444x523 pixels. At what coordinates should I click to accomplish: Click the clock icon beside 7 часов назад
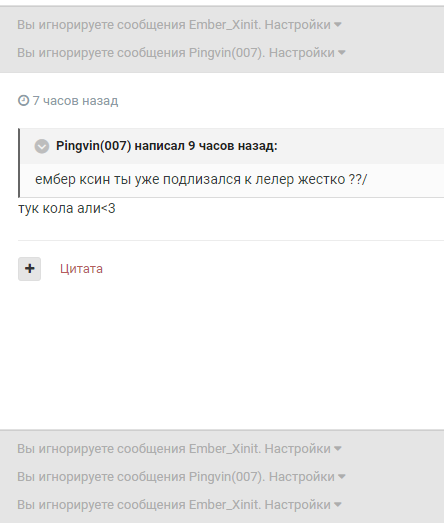(x=23, y=100)
